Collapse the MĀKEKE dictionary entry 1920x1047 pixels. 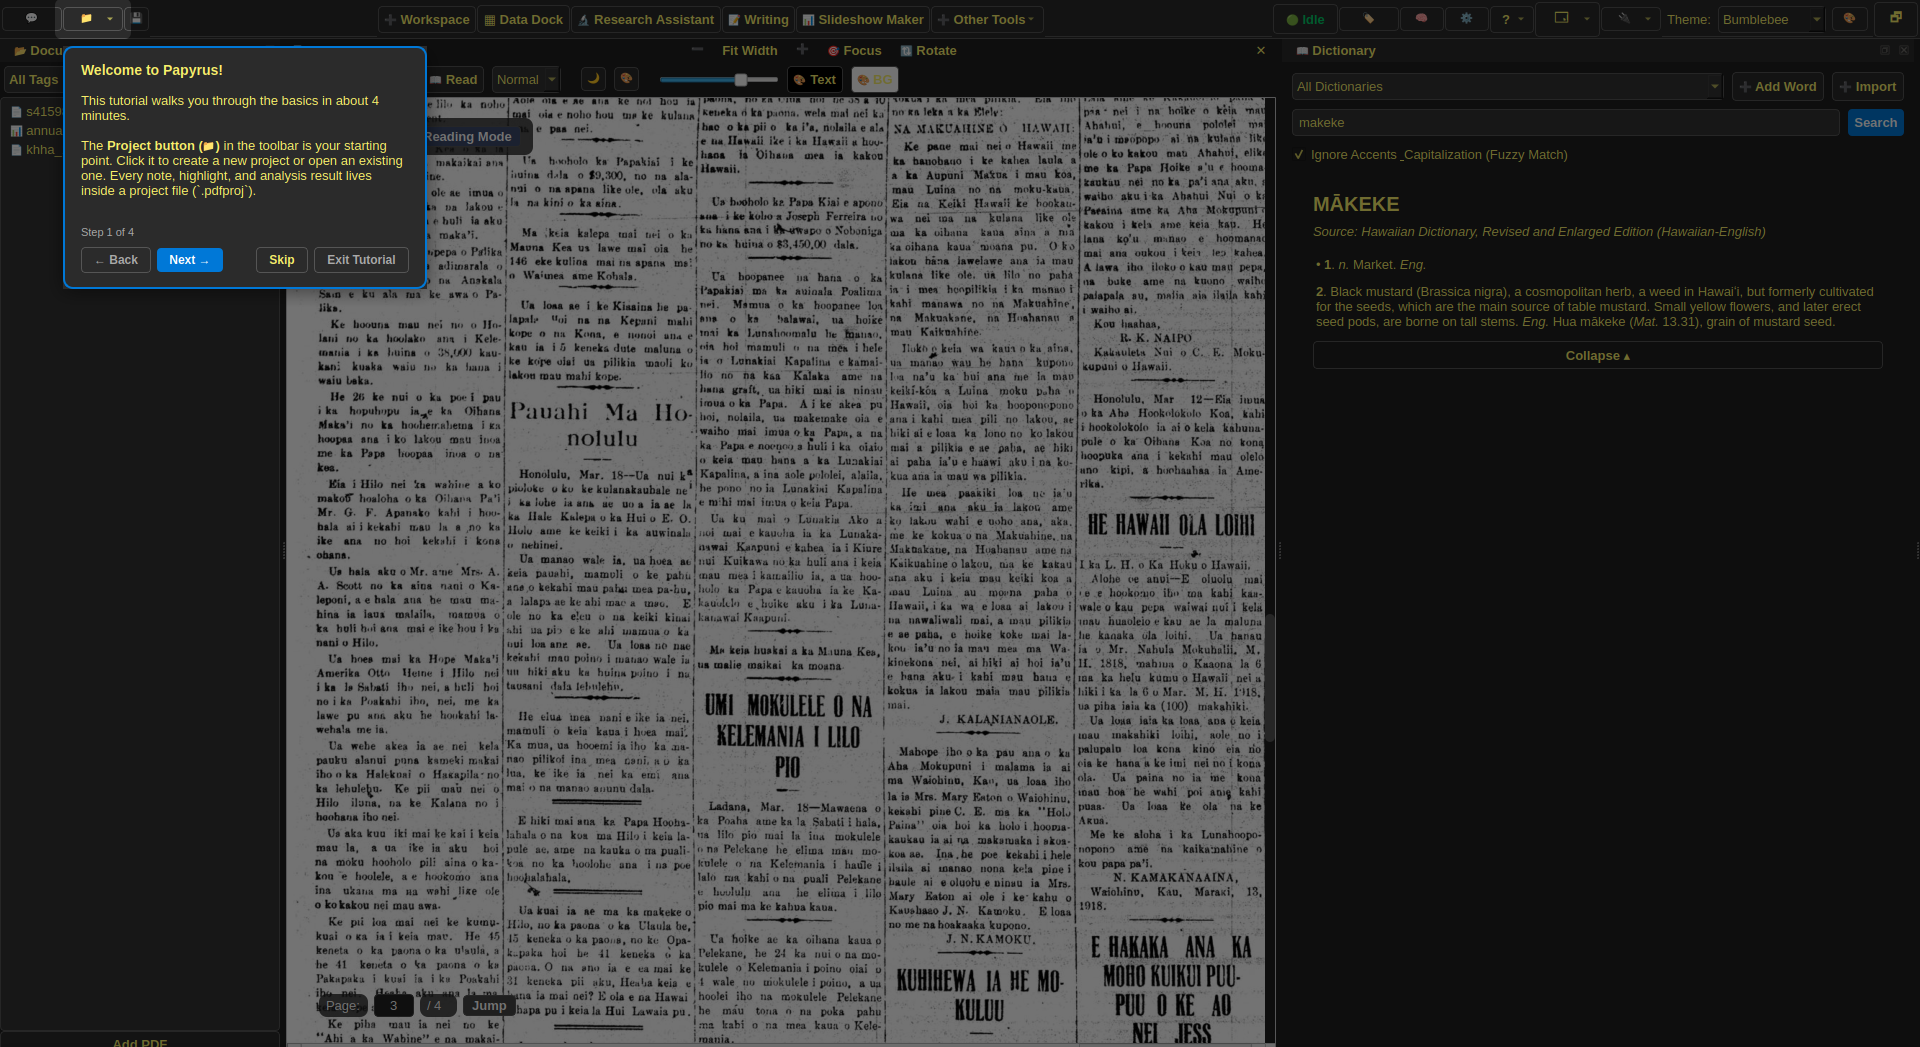click(1598, 356)
